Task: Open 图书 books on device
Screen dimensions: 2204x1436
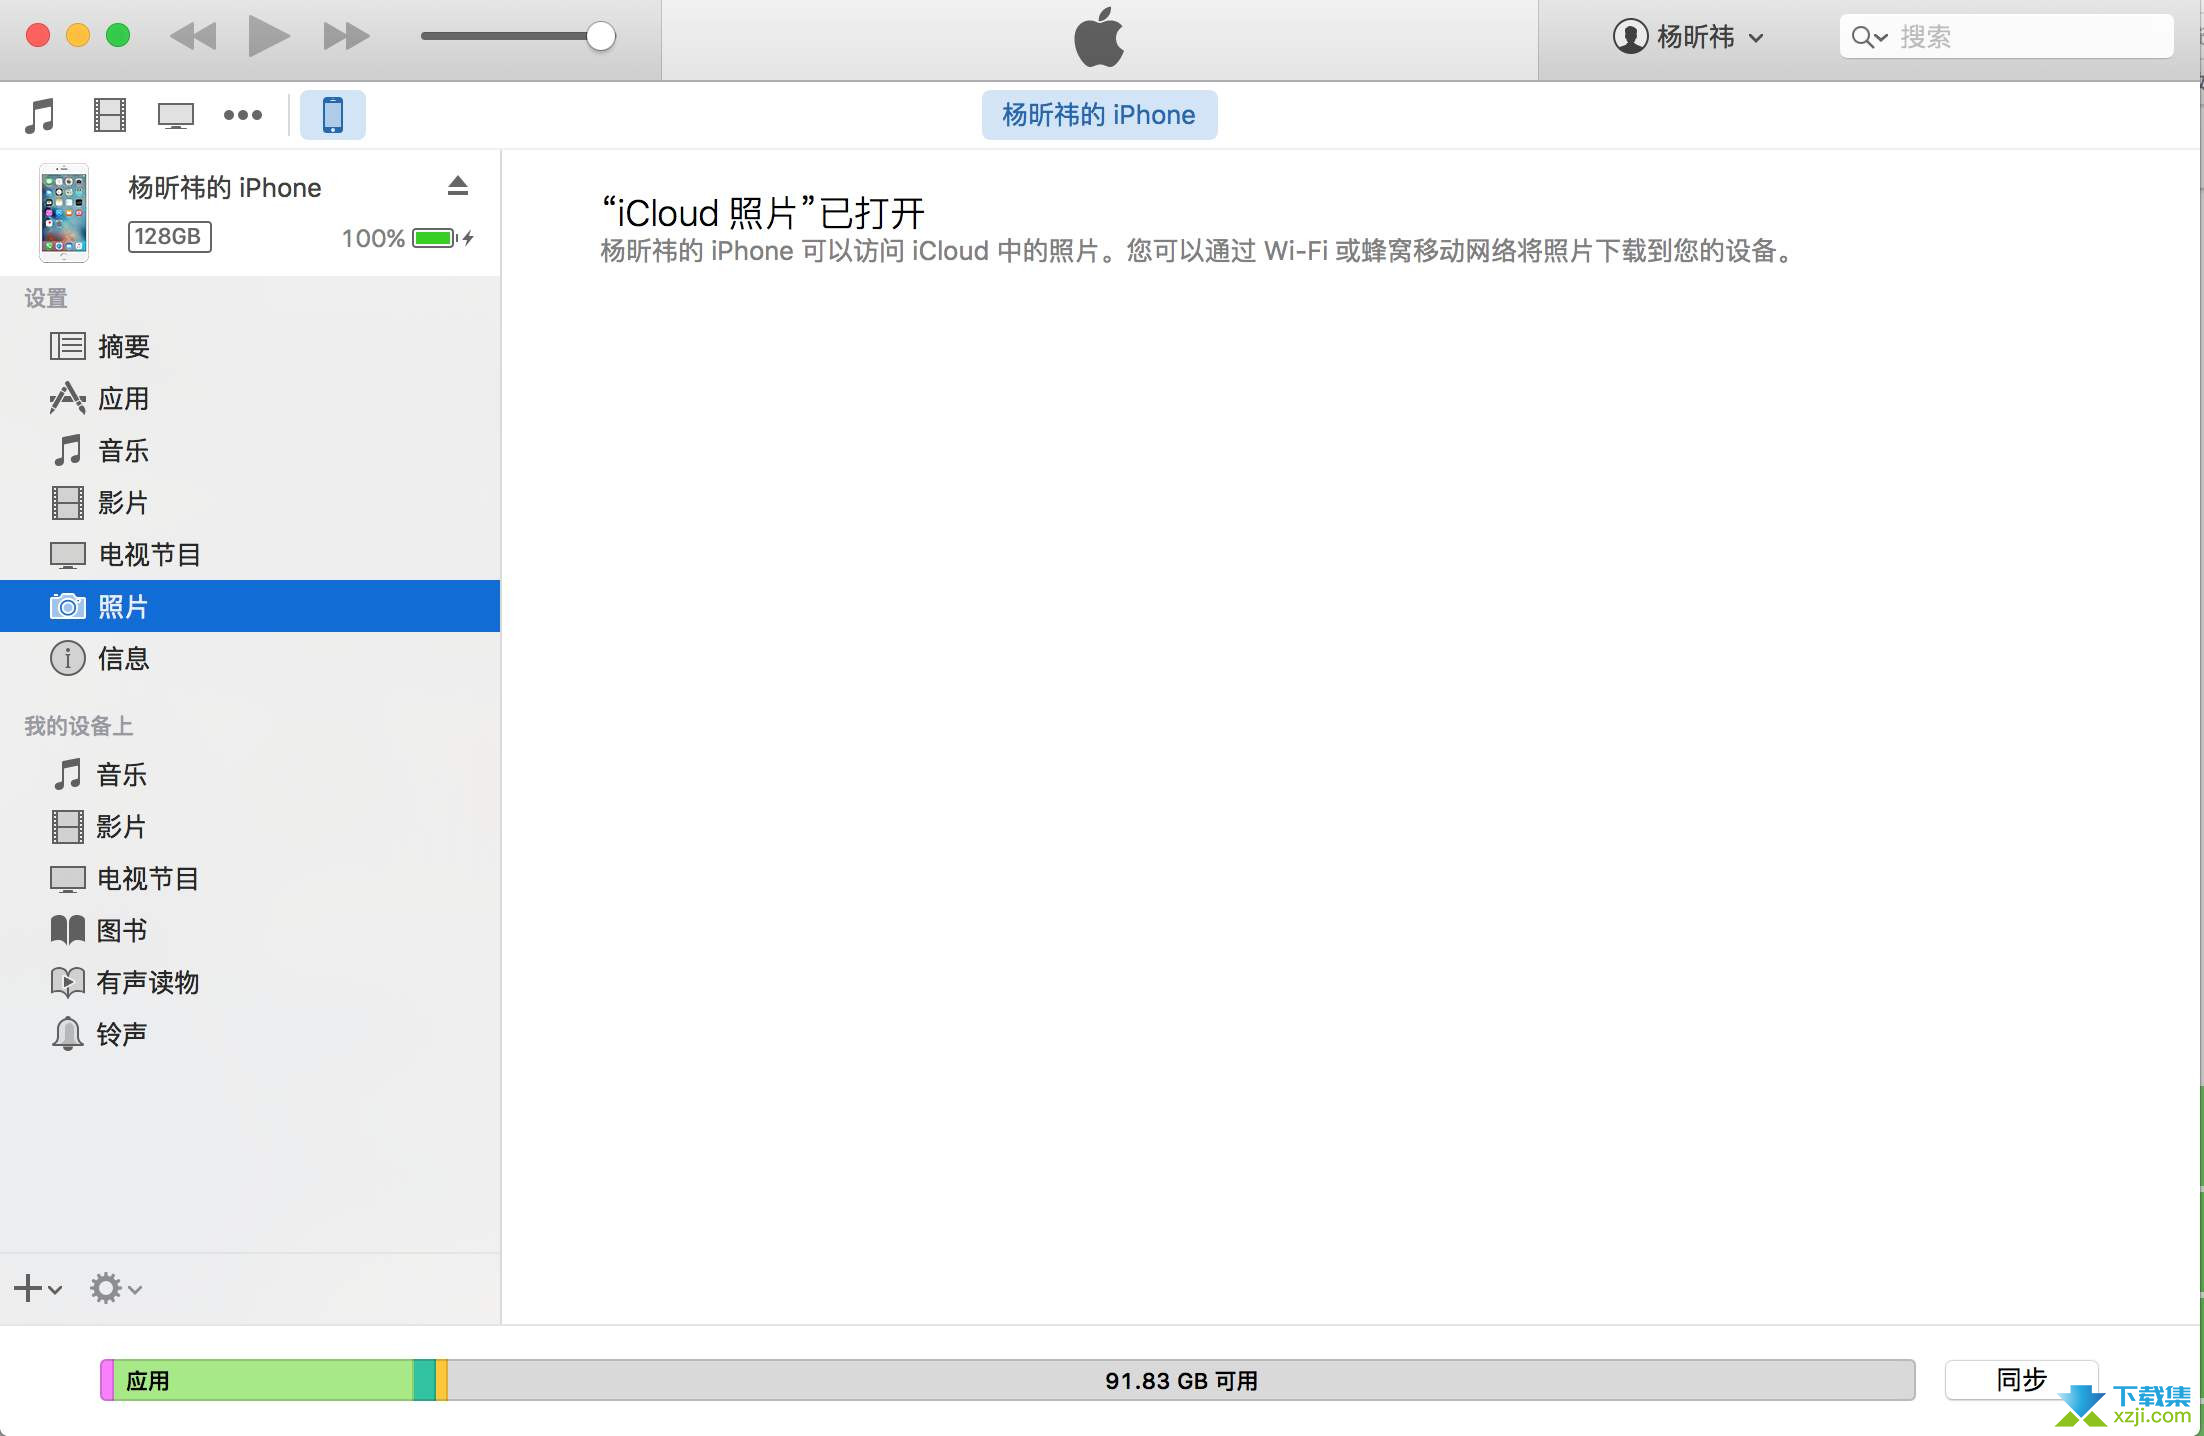Action: [250, 930]
